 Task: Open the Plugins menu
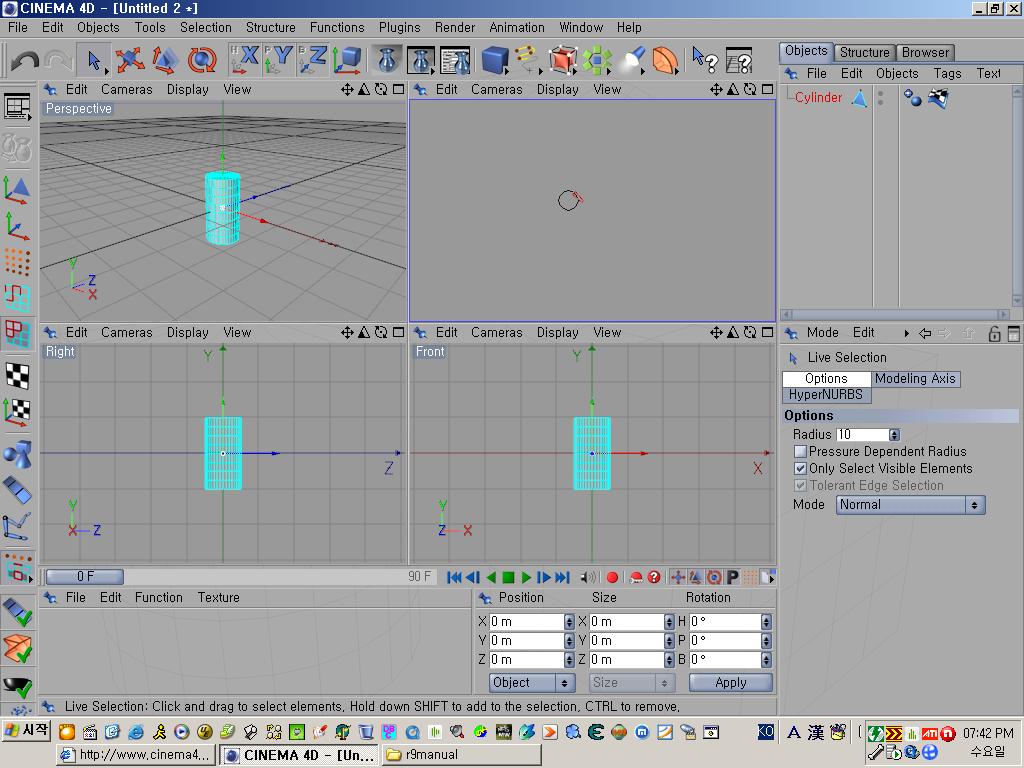tap(399, 27)
